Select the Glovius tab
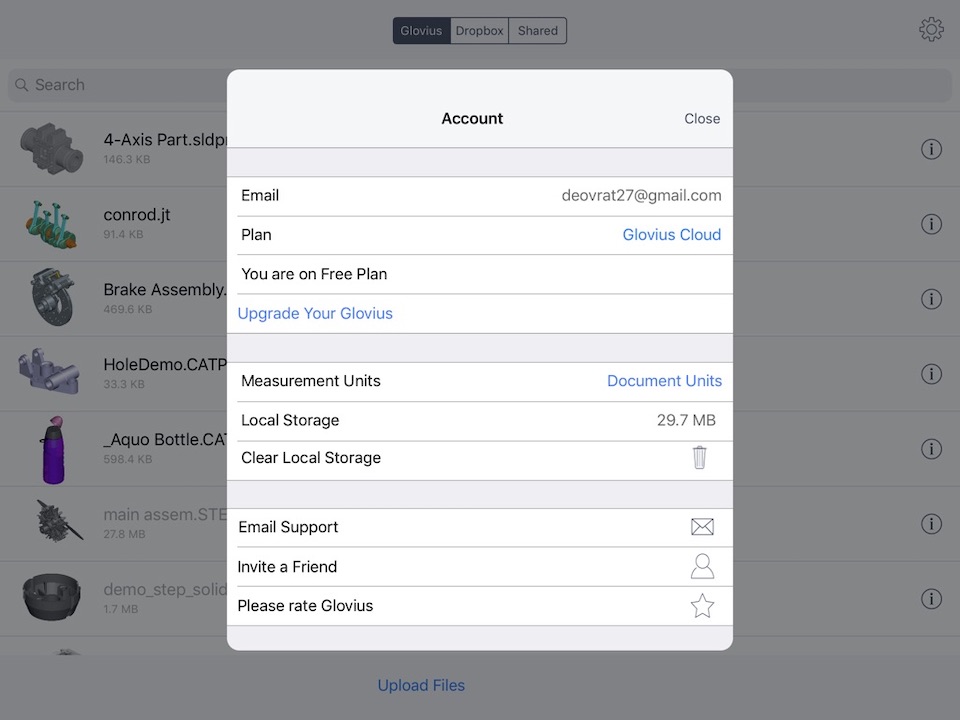960x720 pixels. 421,31
